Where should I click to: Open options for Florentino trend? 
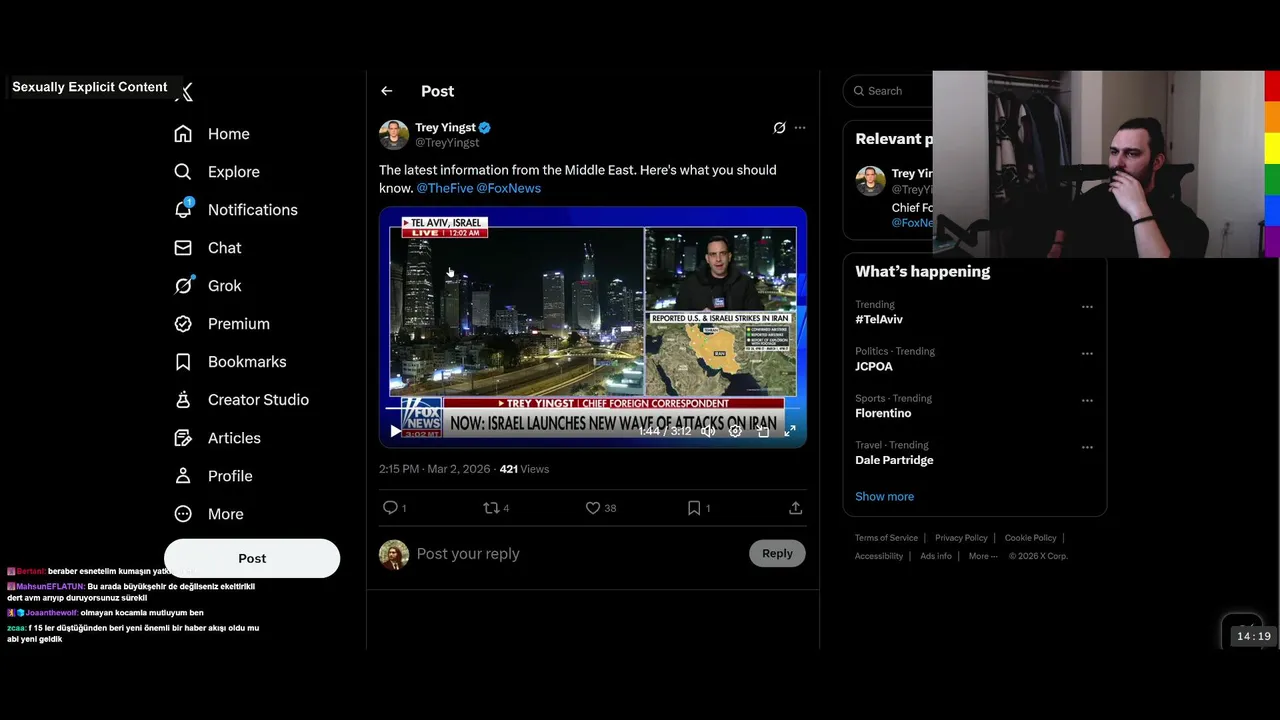click(1087, 401)
